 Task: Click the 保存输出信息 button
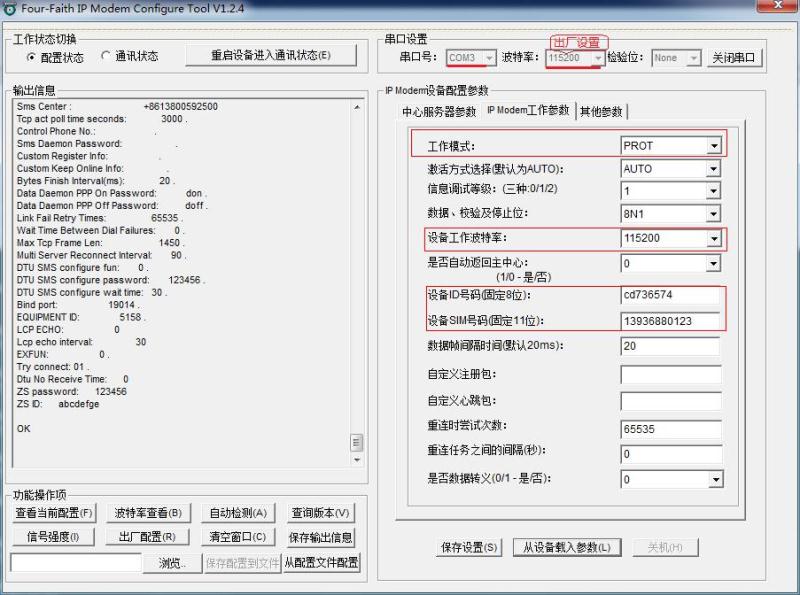320,537
